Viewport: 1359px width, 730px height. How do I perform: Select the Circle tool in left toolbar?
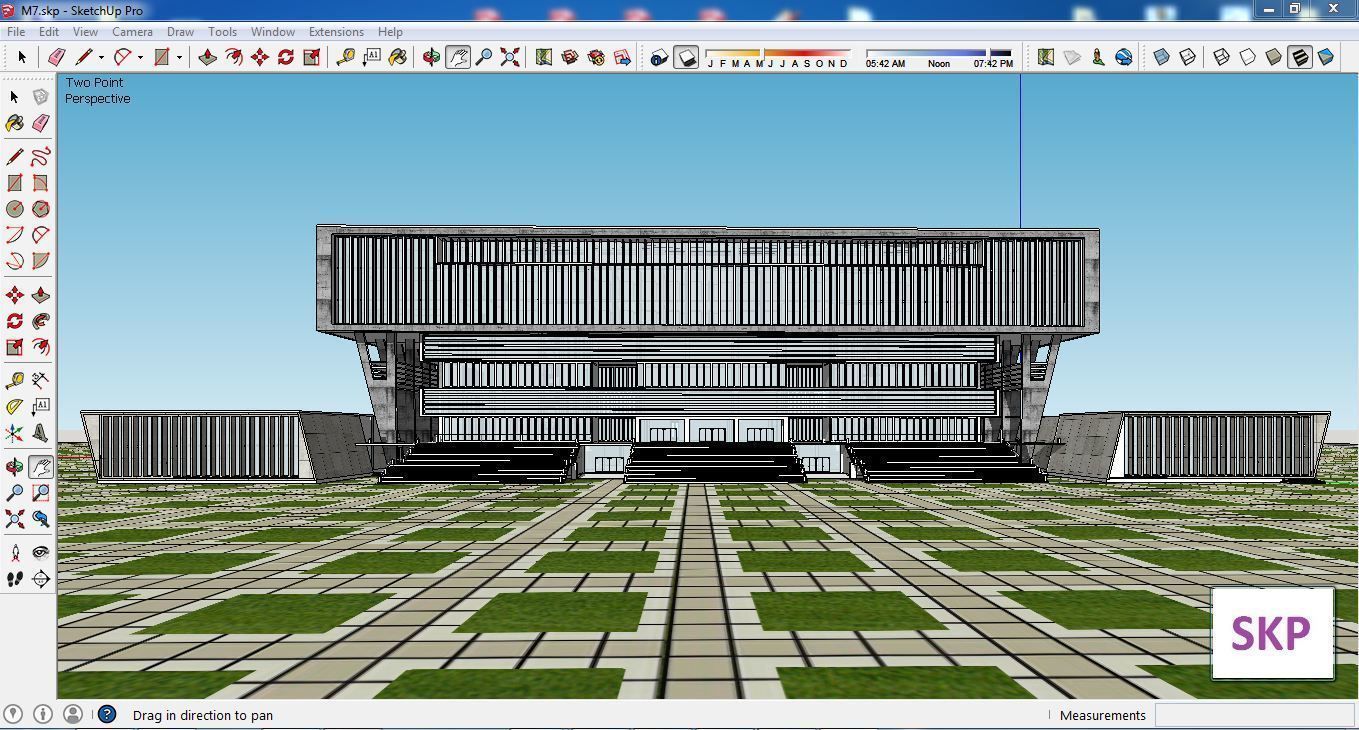click(x=15, y=209)
